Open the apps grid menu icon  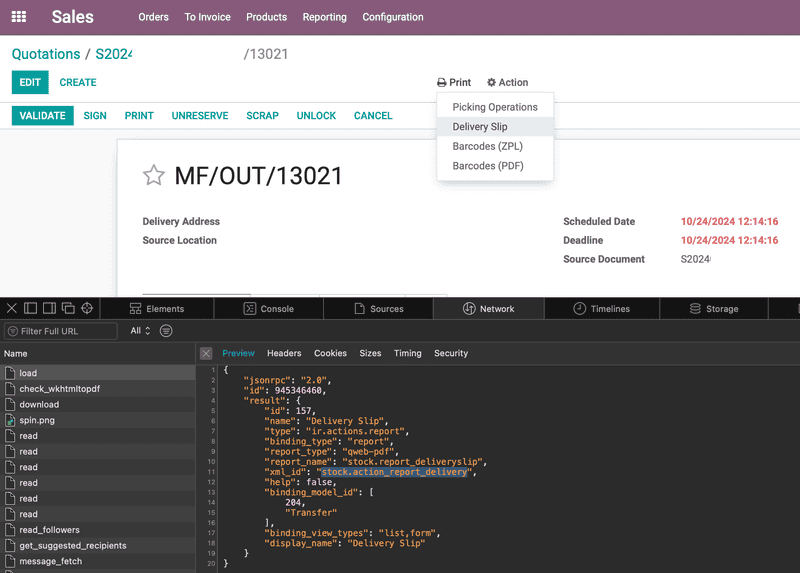coord(19,17)
